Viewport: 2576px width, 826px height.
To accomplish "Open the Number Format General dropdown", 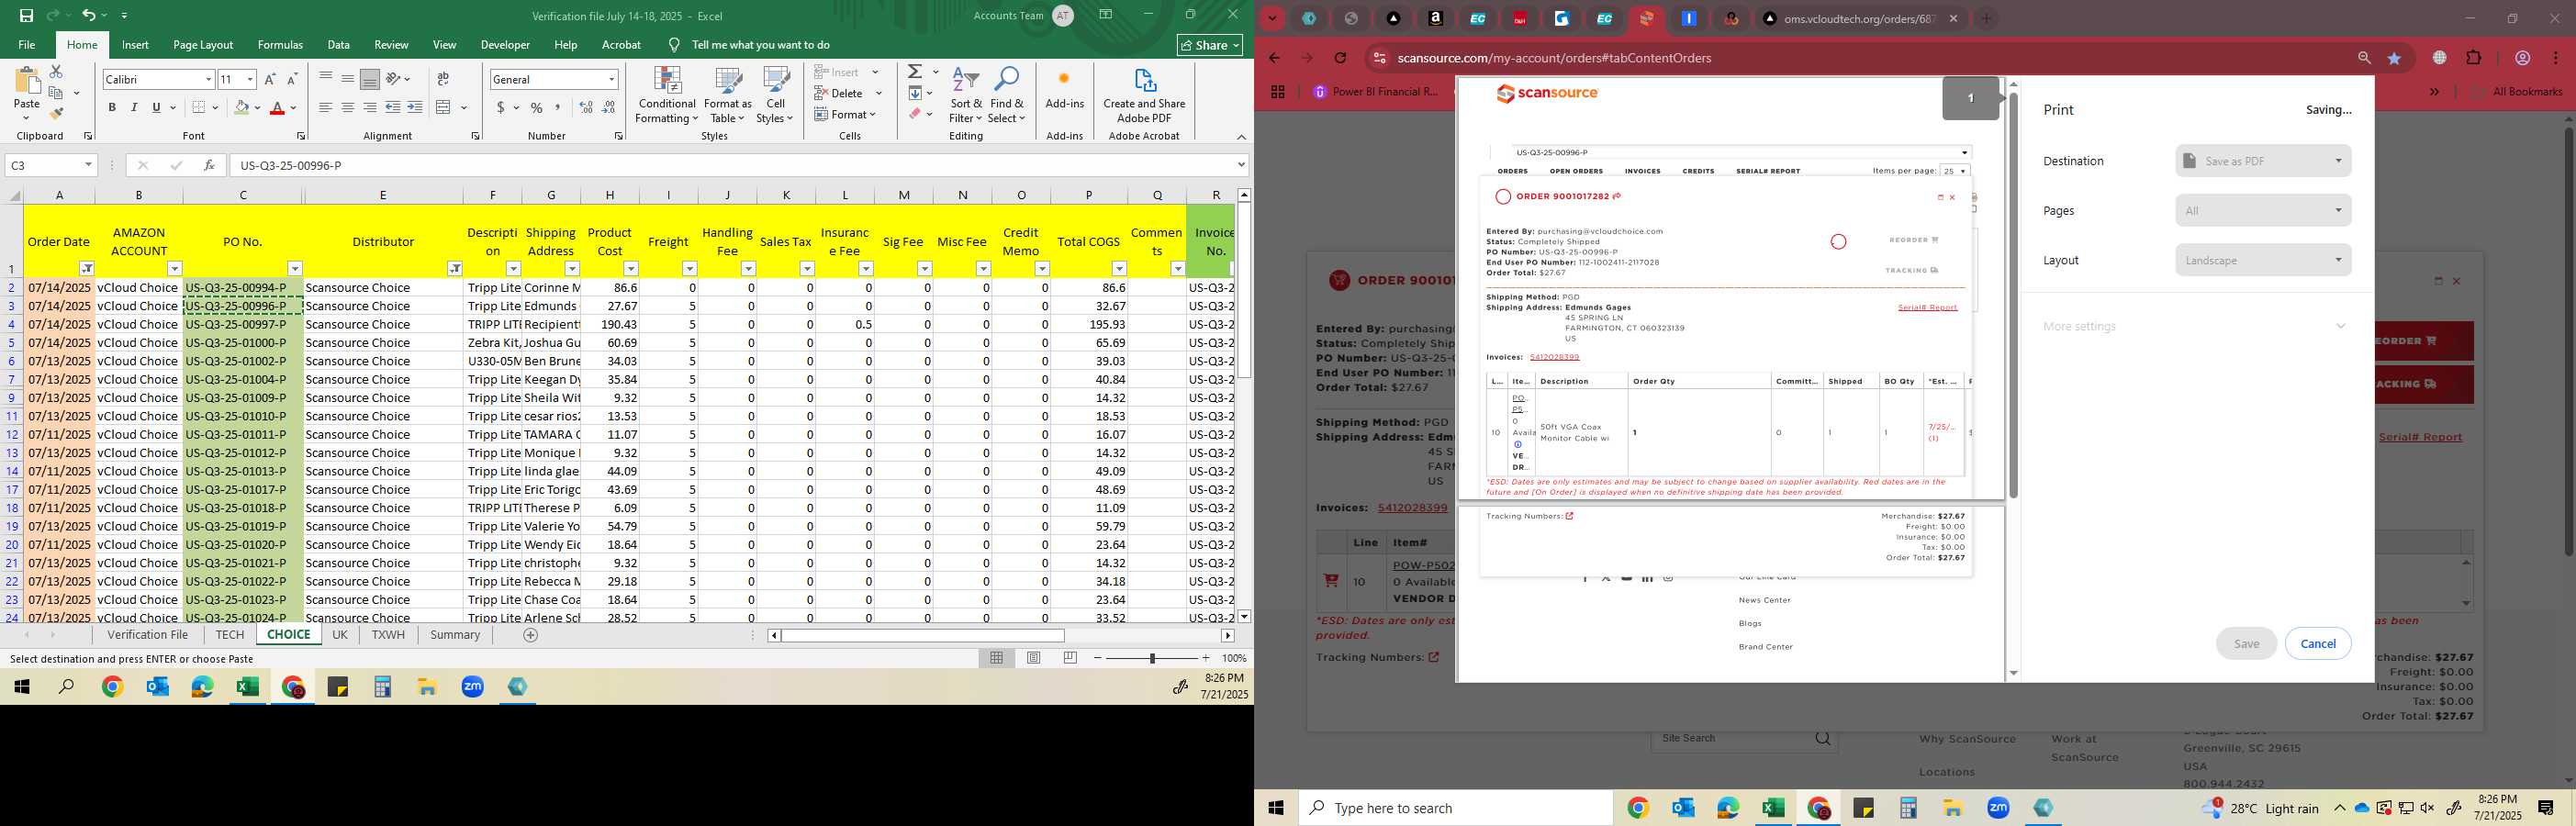I will coord(611,79).
